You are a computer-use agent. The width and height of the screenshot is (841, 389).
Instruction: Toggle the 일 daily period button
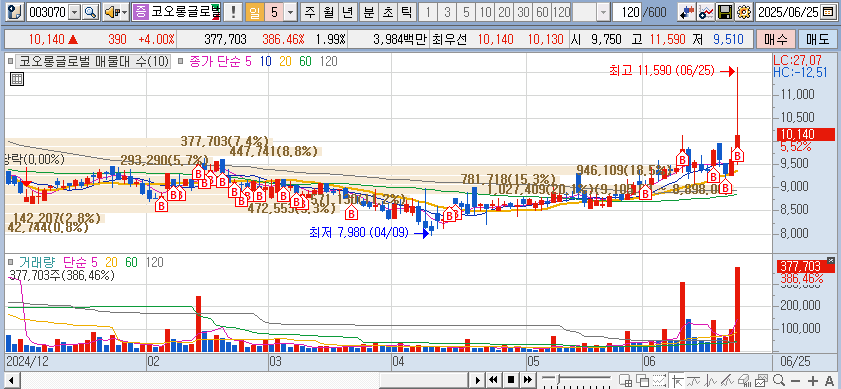point(255,12)
